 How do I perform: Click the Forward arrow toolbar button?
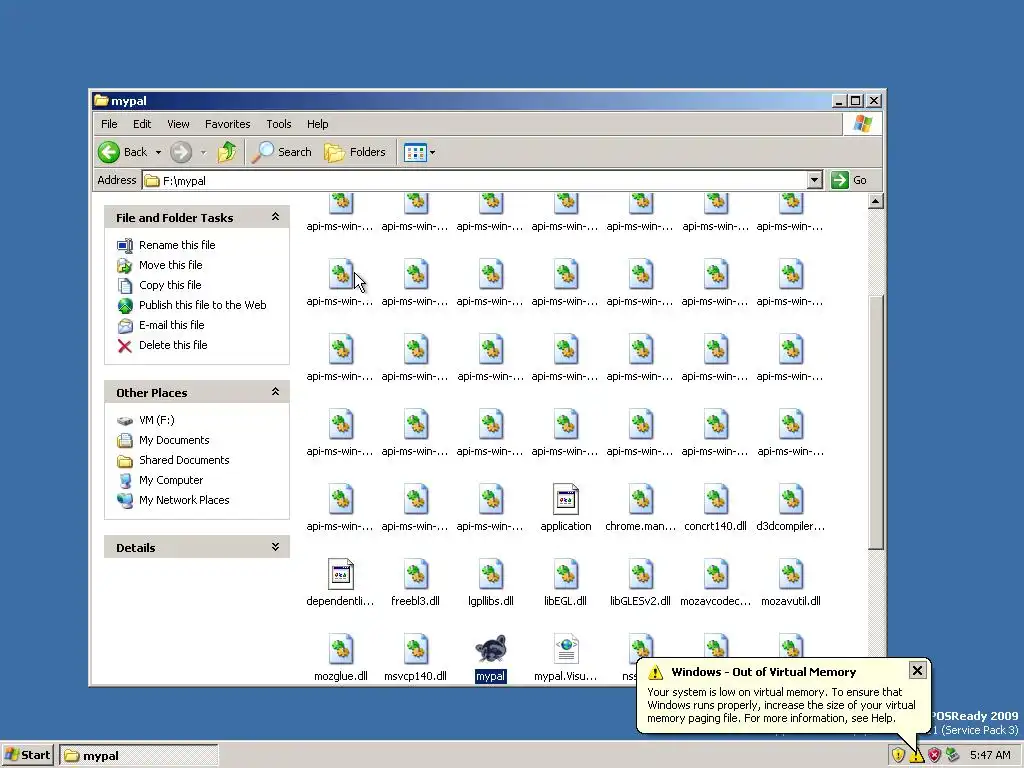coord(181,152)
